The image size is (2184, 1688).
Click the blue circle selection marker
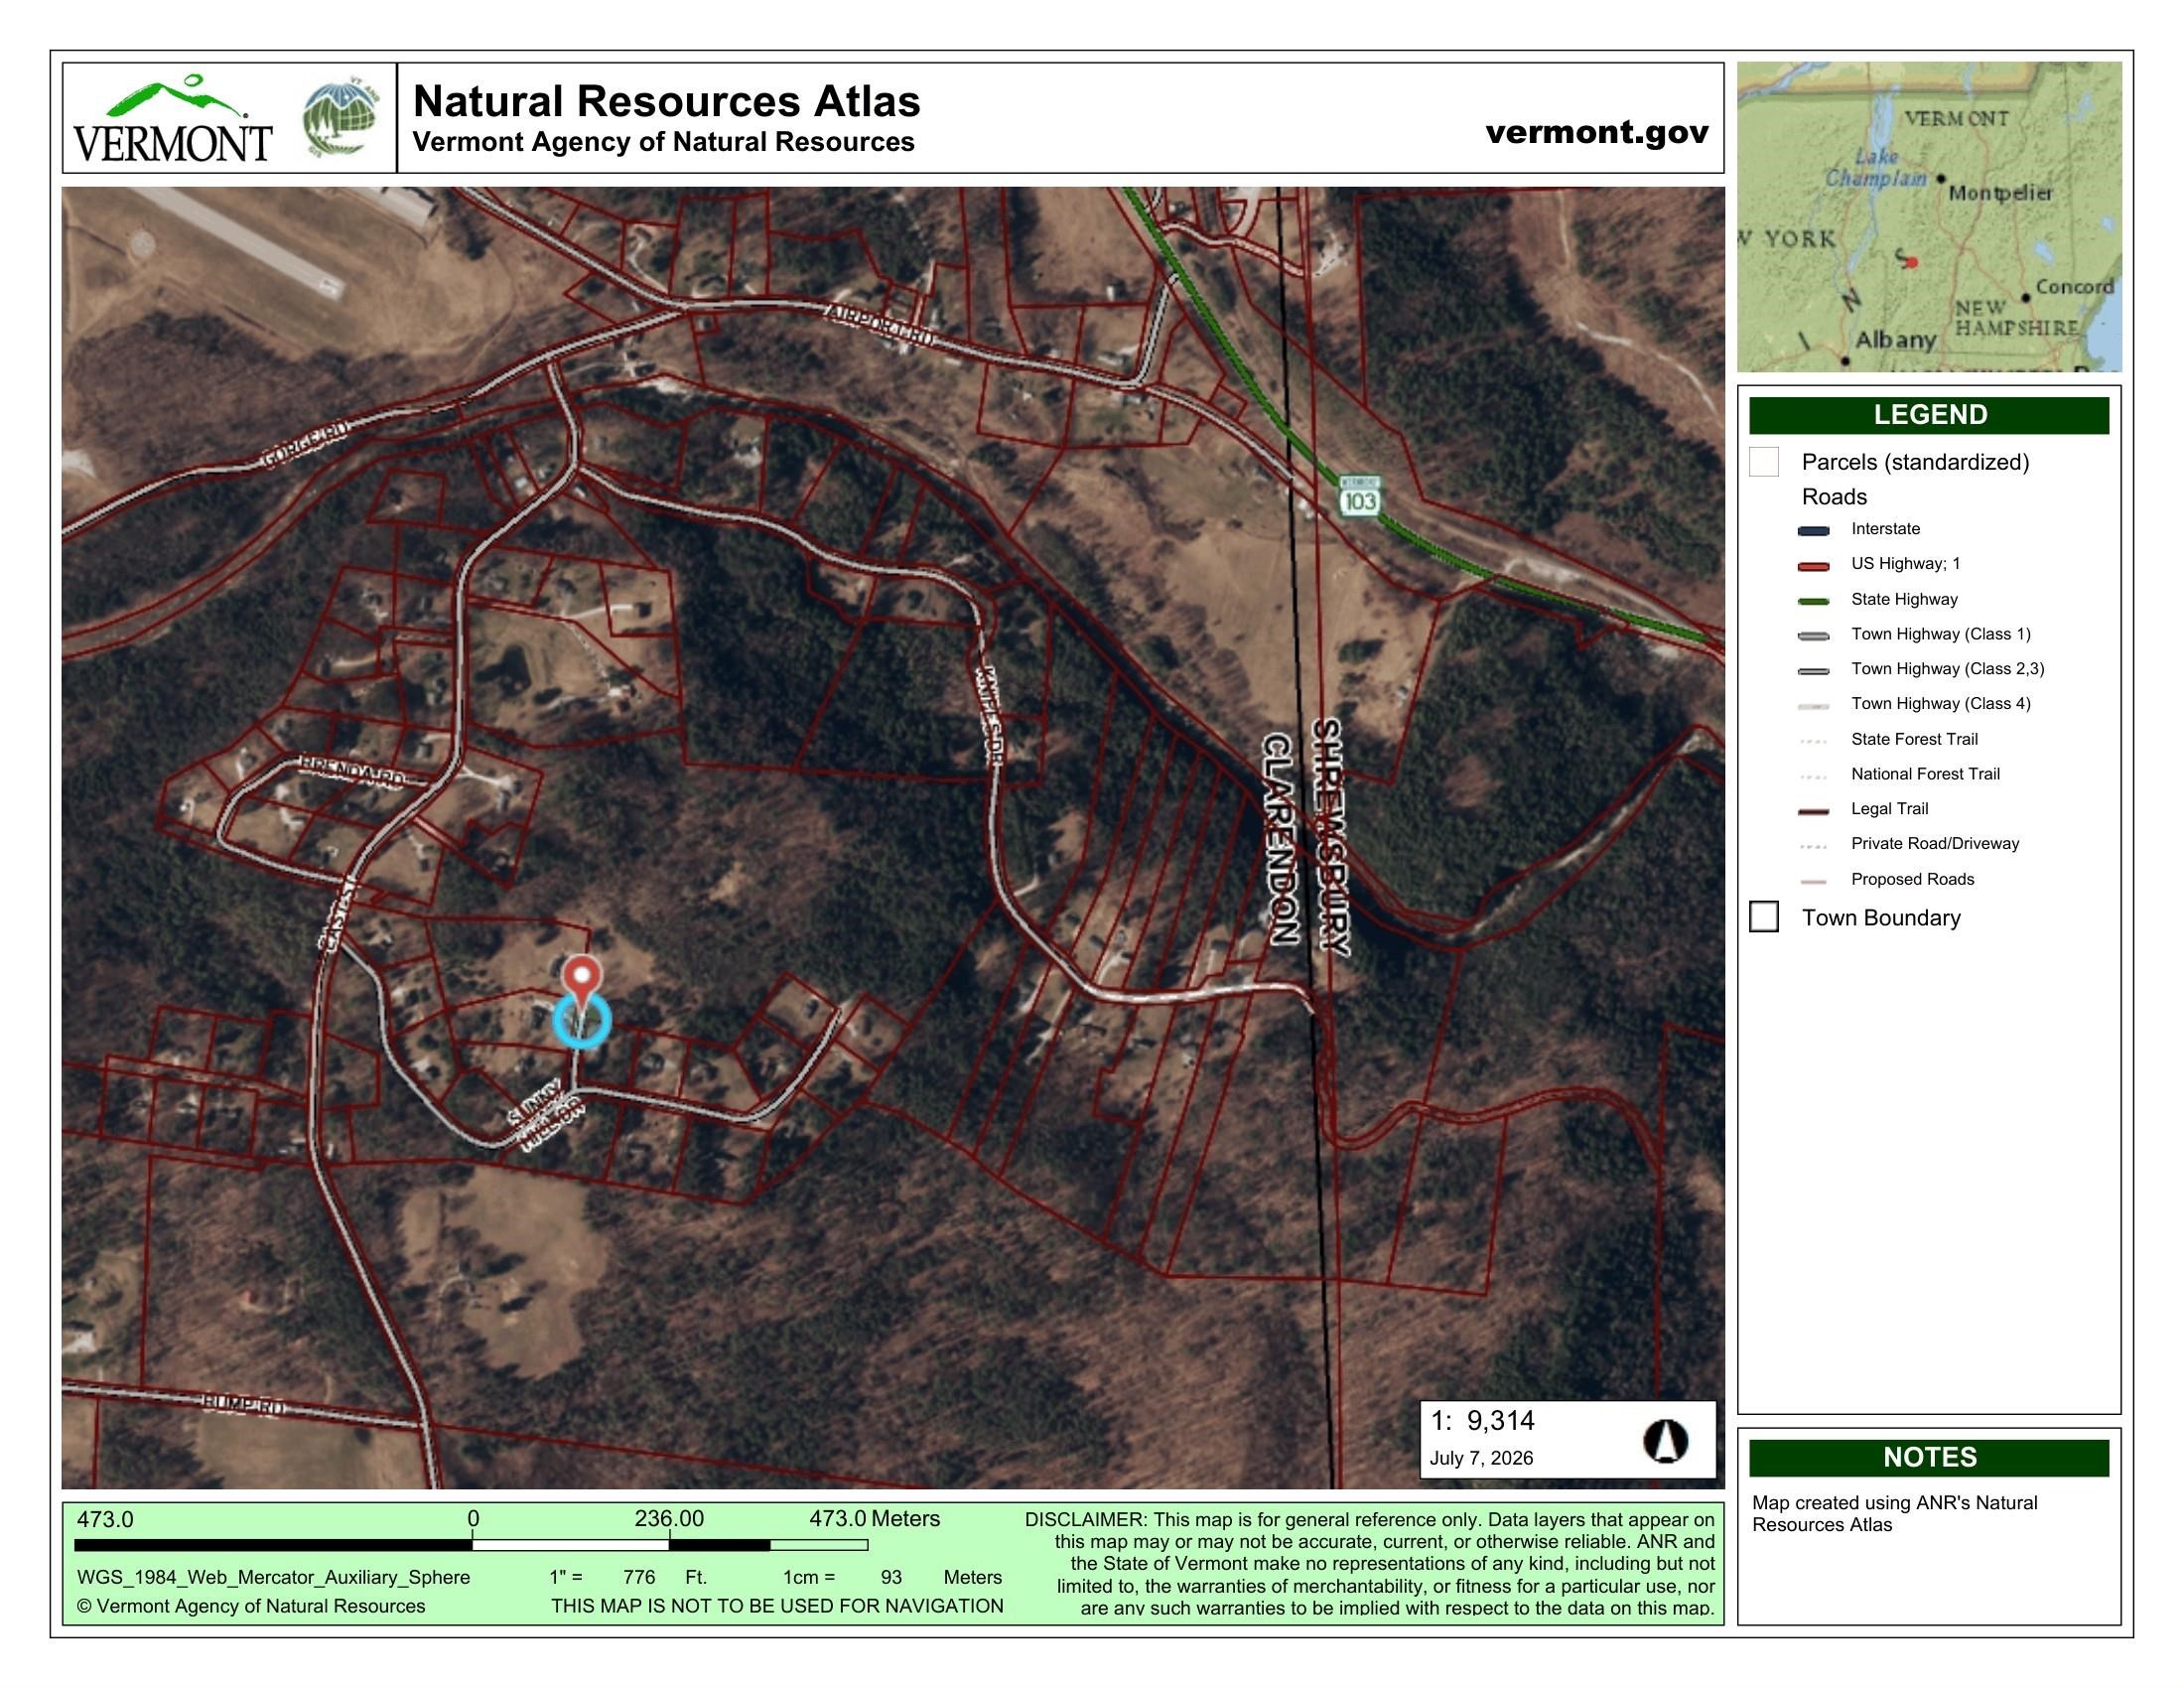[x=582, y=1021]
